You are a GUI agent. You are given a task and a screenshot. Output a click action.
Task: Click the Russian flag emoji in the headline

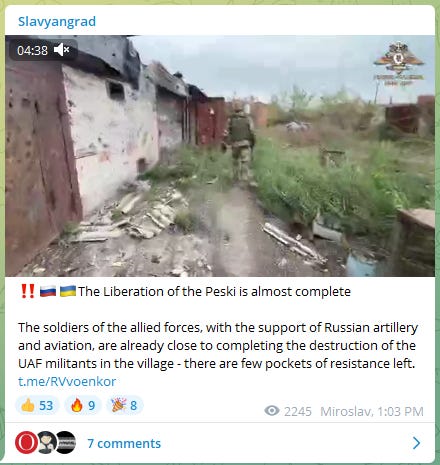[x=48, y=291]
